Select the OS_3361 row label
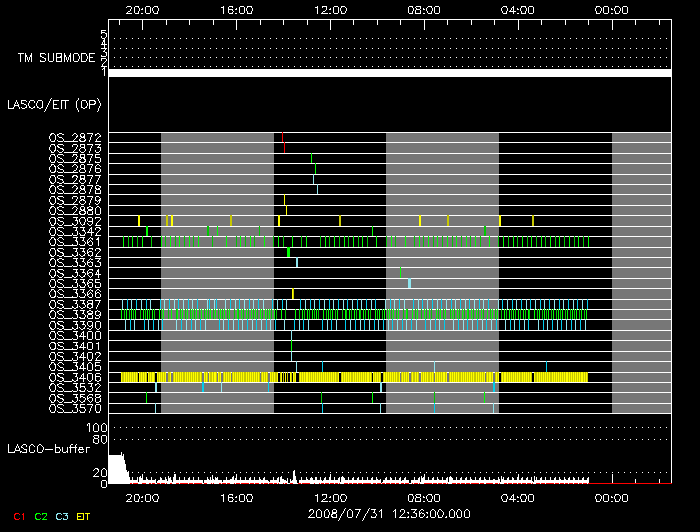Viewport: 700px width, 532px height. pos(74,241)
